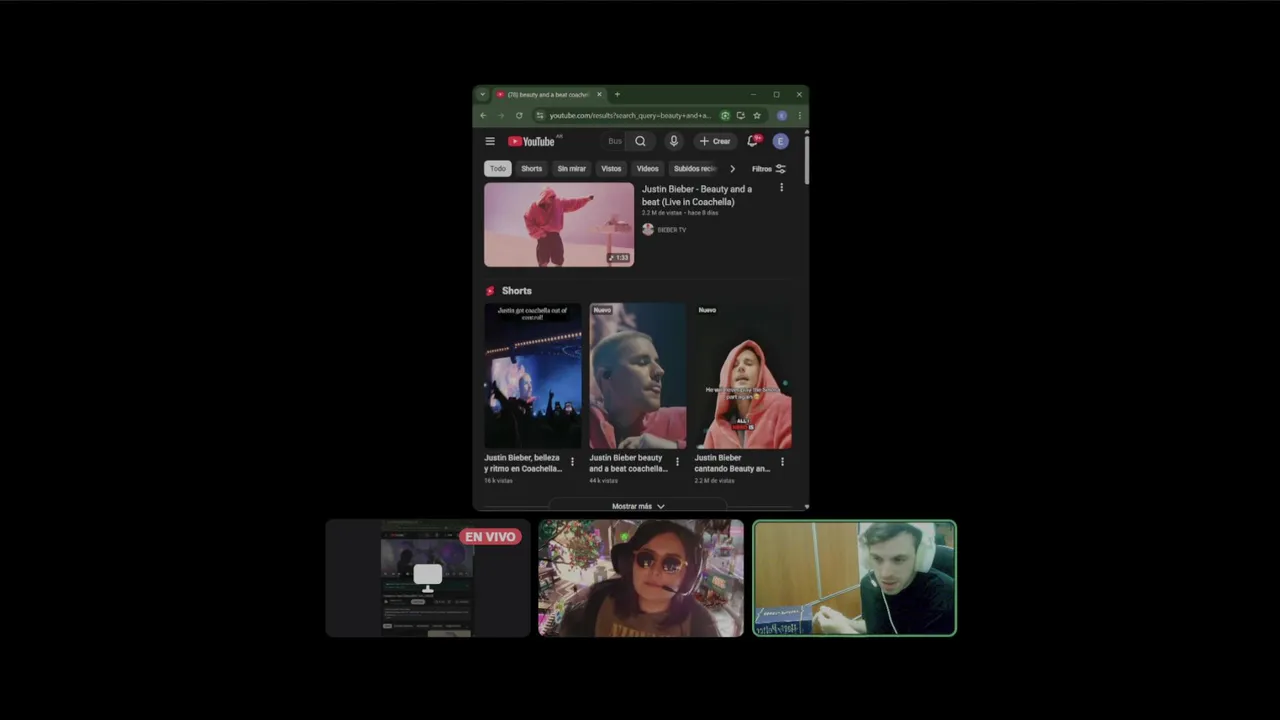The width and height of the screenshot is (1280, 720).
Task: Expand Shorts with Mostrar más
Action: 638,506
